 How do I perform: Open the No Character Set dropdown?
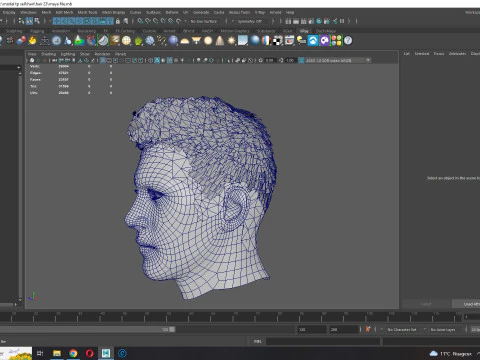pos(402,330)
